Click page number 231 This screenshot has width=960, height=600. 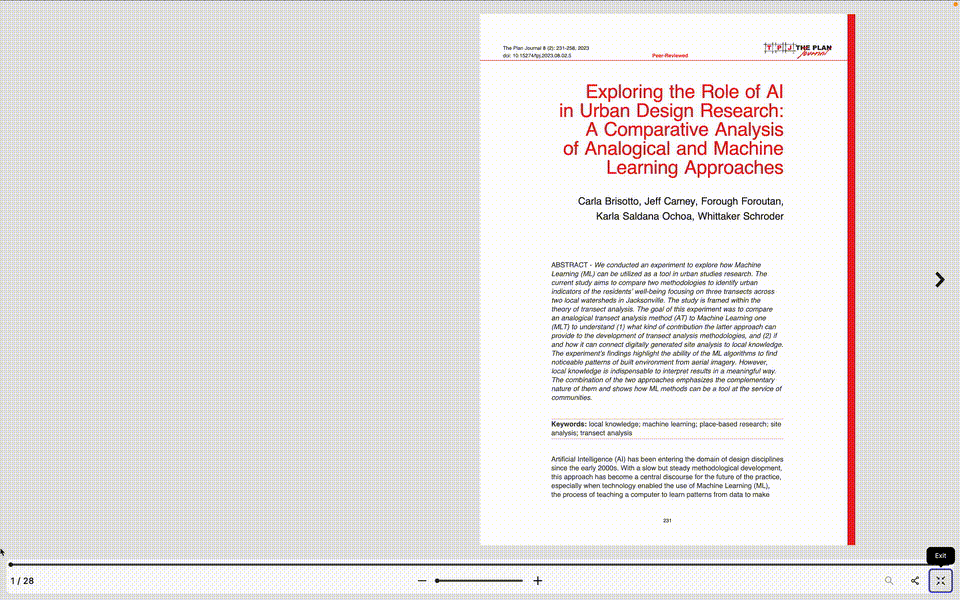[667, 520]
